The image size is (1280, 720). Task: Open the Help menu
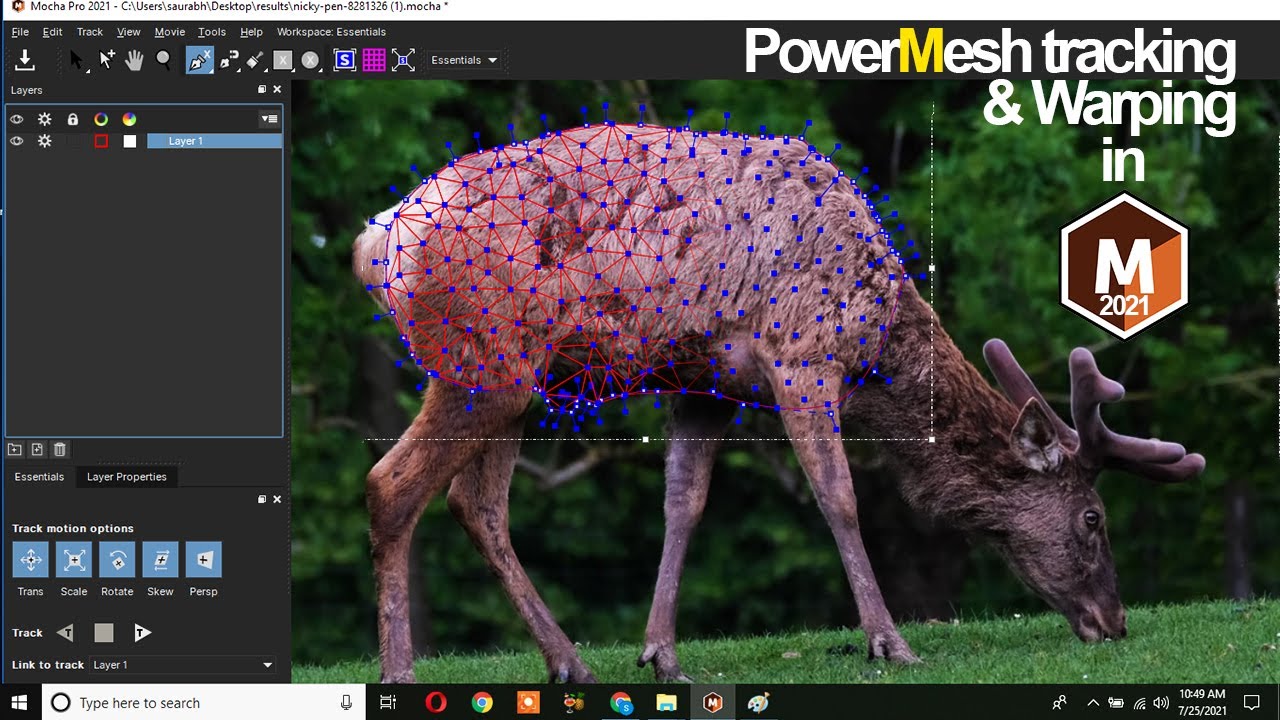point(251,32)
